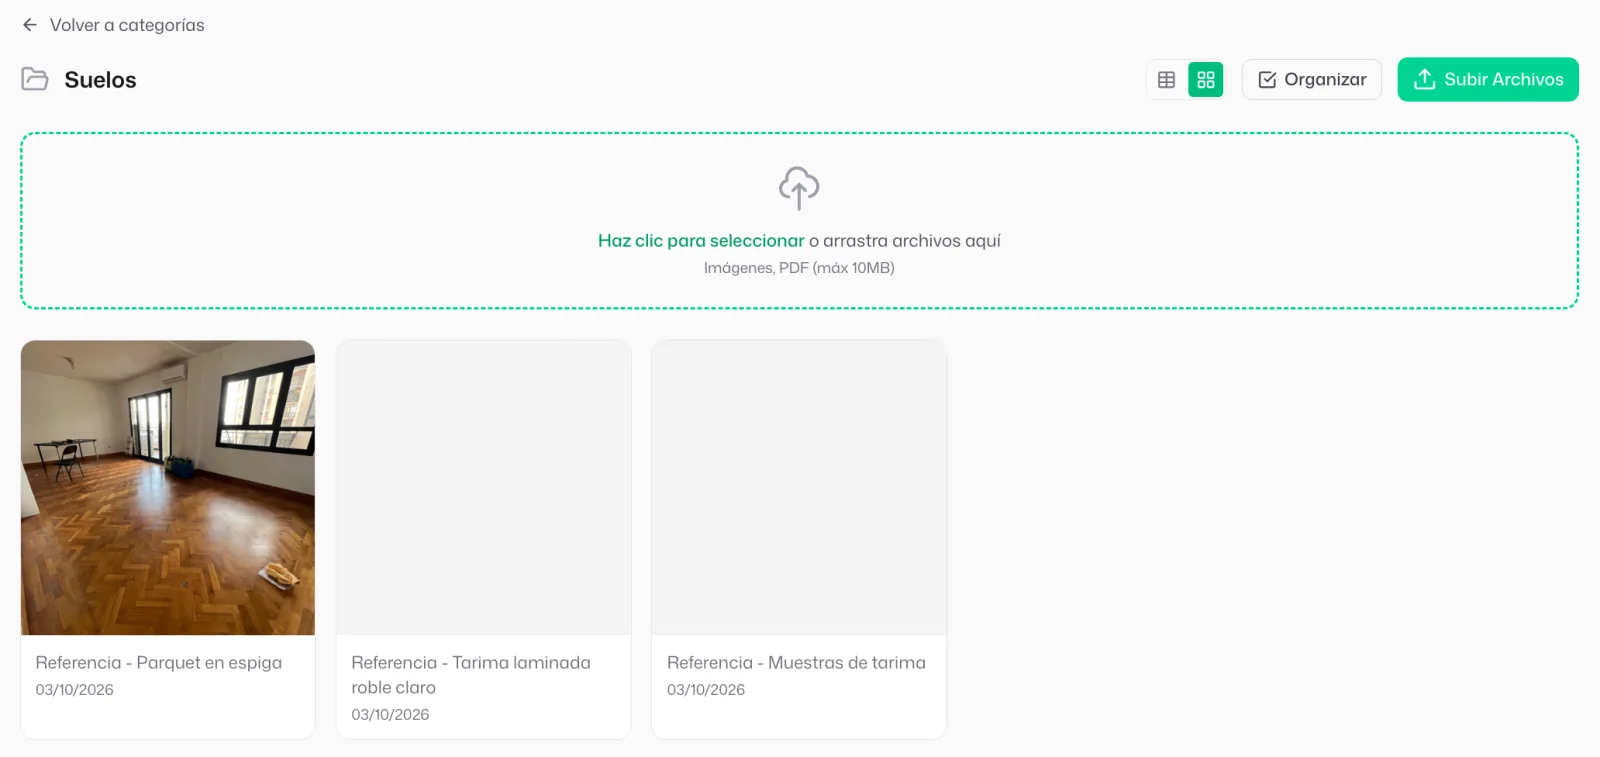Viewport: 1600px width, 757px height.
Task: Click the Subir Archivos button
Action: click(1488, 80)
